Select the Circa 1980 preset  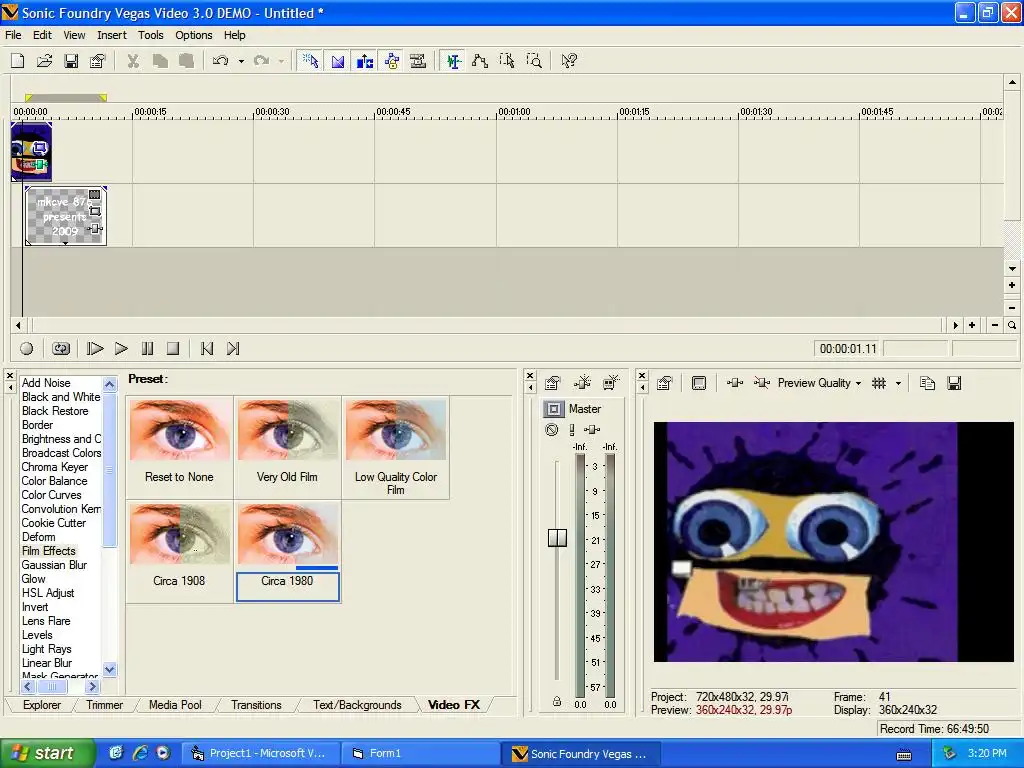pyautogui.click(x=287, y=551)
